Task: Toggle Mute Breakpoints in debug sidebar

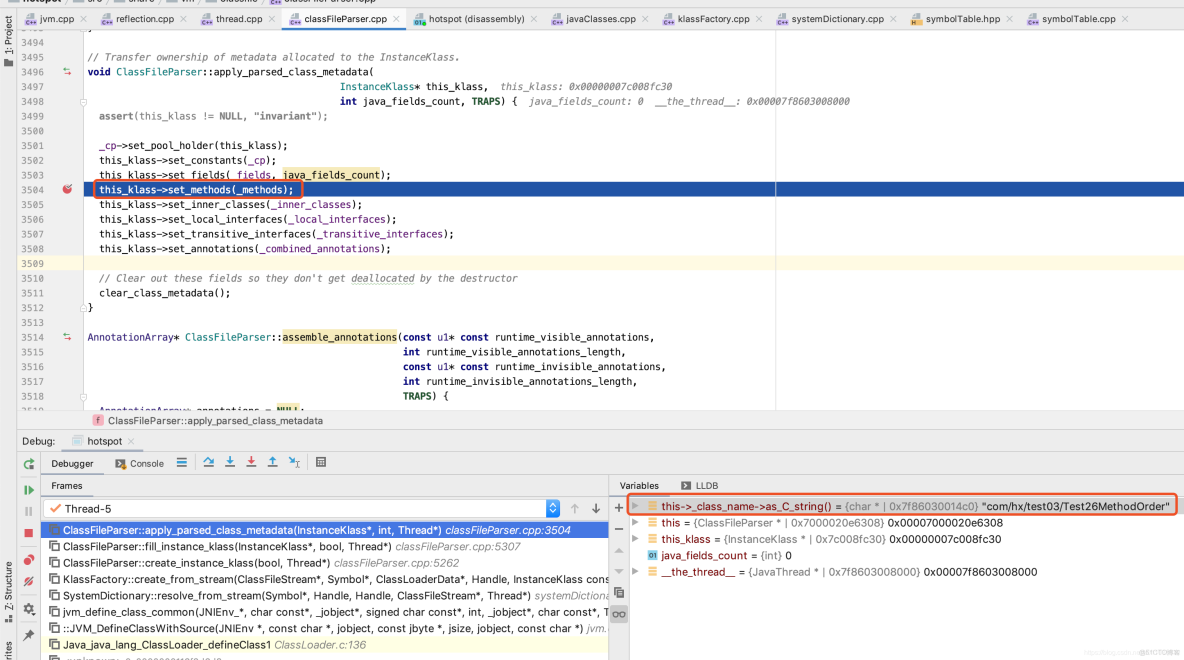Action: [x=28, y=581]
